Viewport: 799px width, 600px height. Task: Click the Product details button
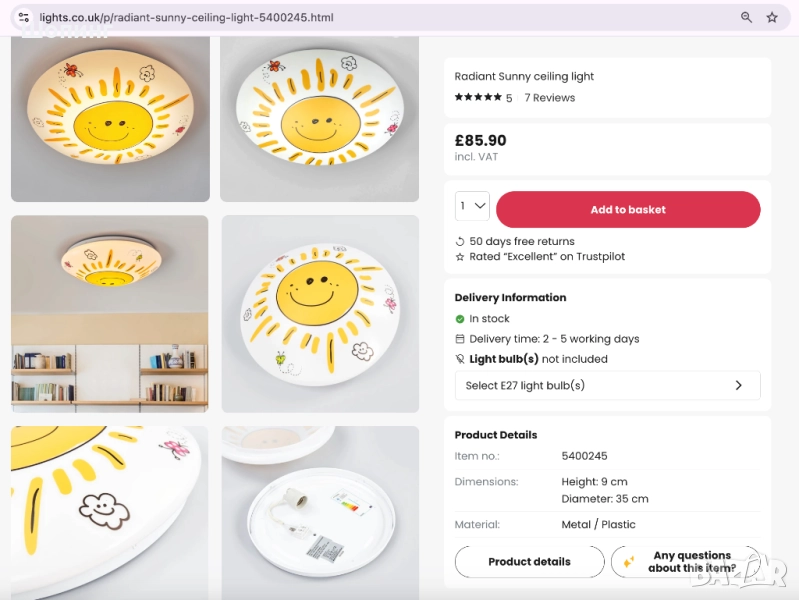pyautogui.click(x=529, y=562)
